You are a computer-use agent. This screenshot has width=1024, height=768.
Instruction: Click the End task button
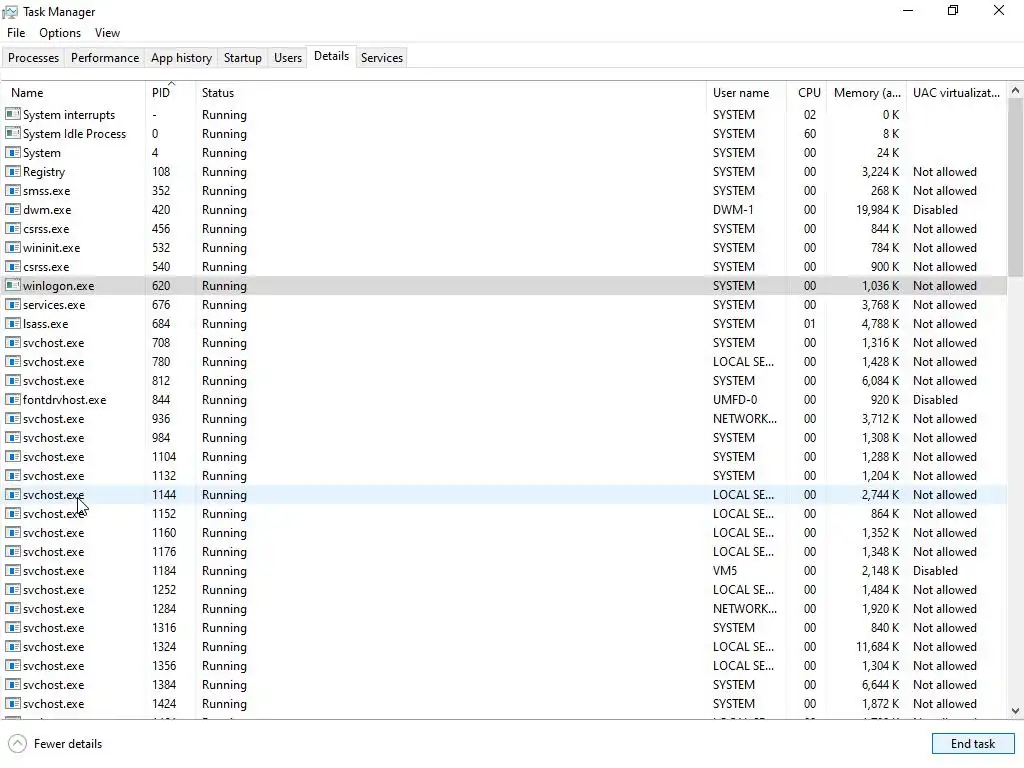972,743
